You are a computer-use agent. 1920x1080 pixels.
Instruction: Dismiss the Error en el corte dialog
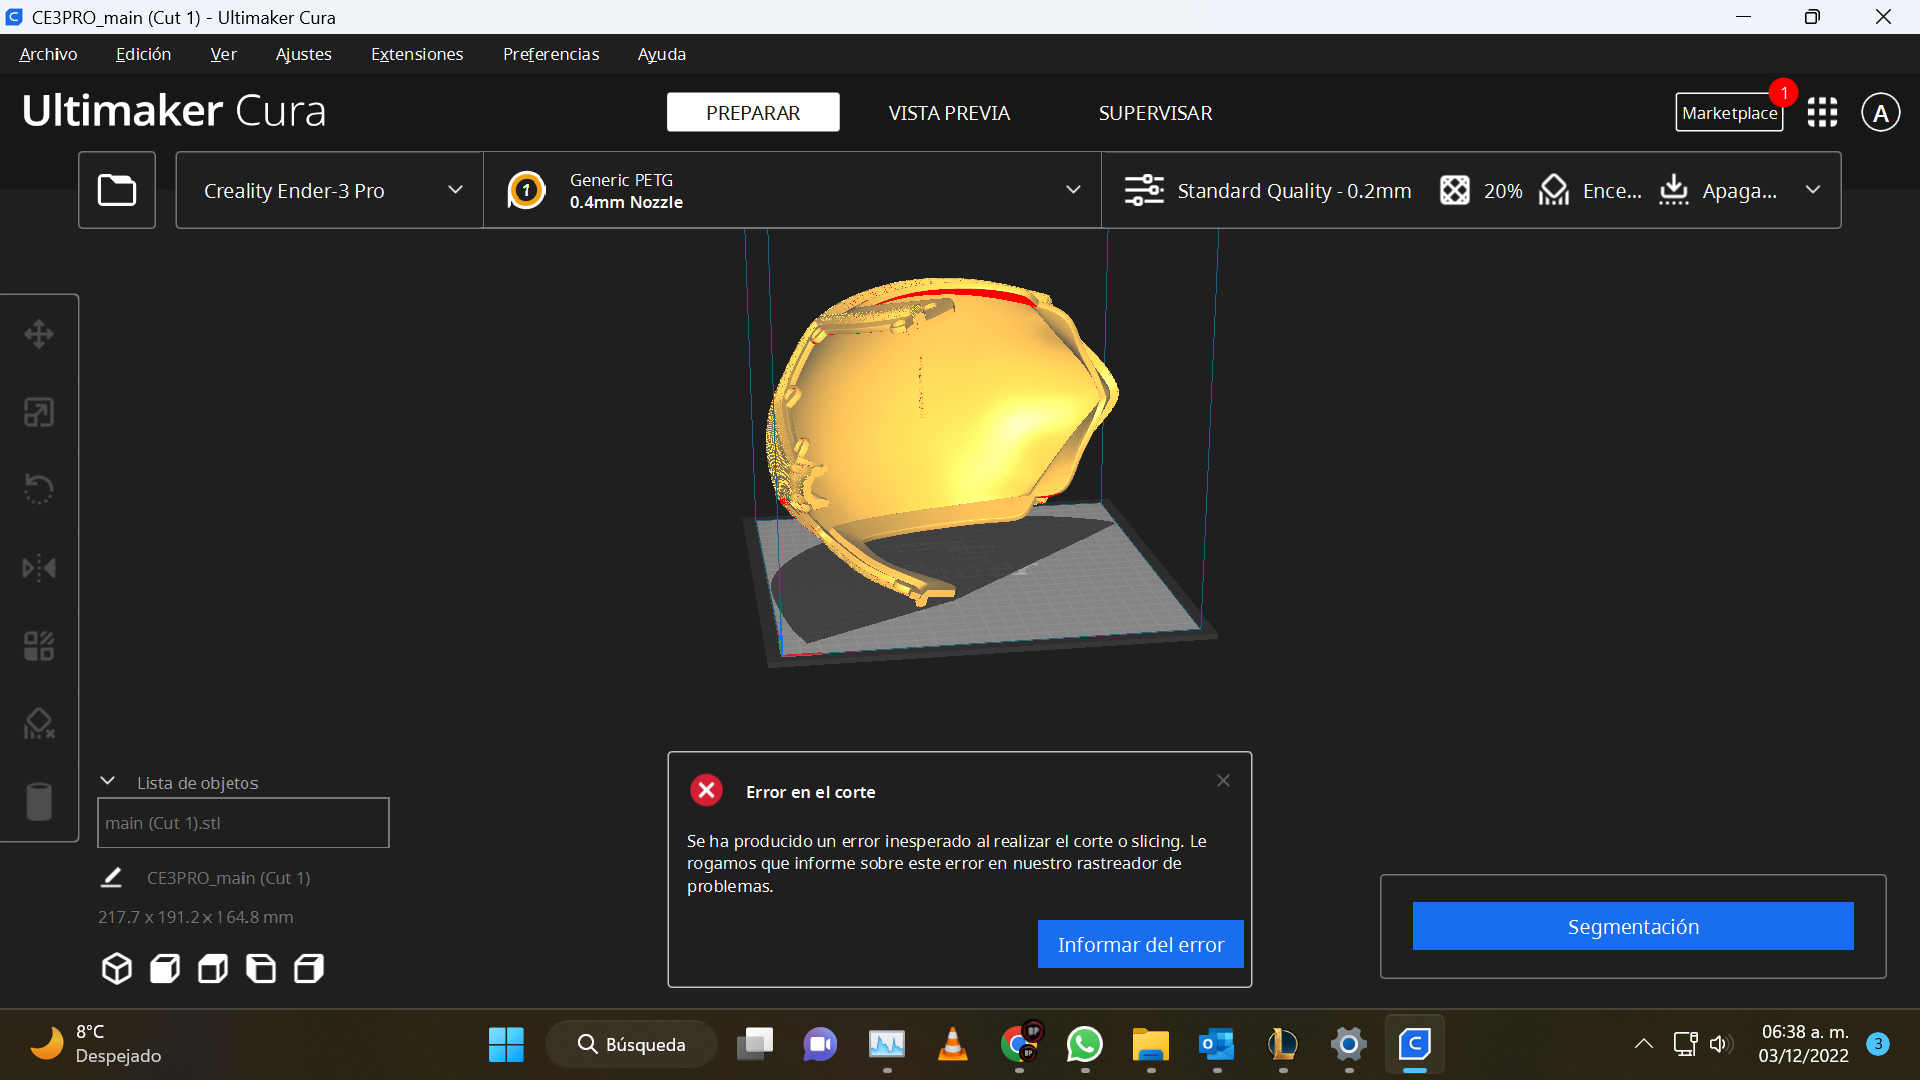tap(1223, 780)
